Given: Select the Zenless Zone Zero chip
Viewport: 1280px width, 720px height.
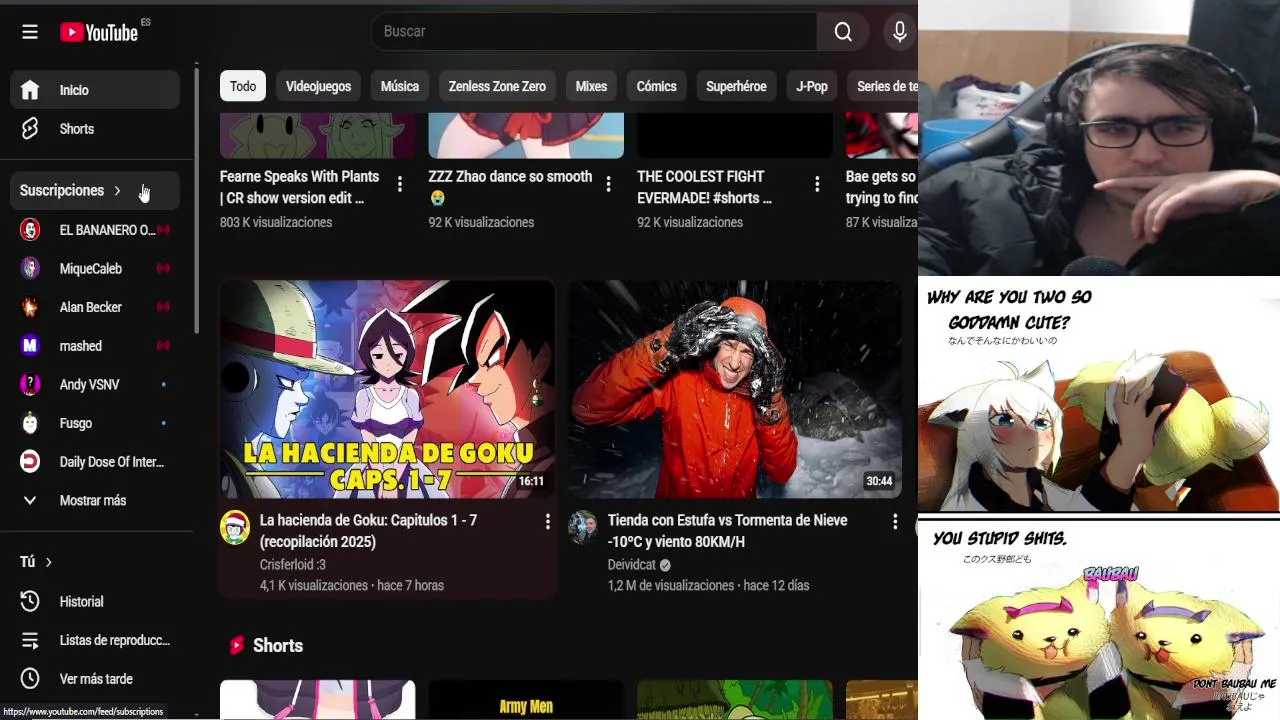Looking at the screenshot, I should click(x=497, y=86).
